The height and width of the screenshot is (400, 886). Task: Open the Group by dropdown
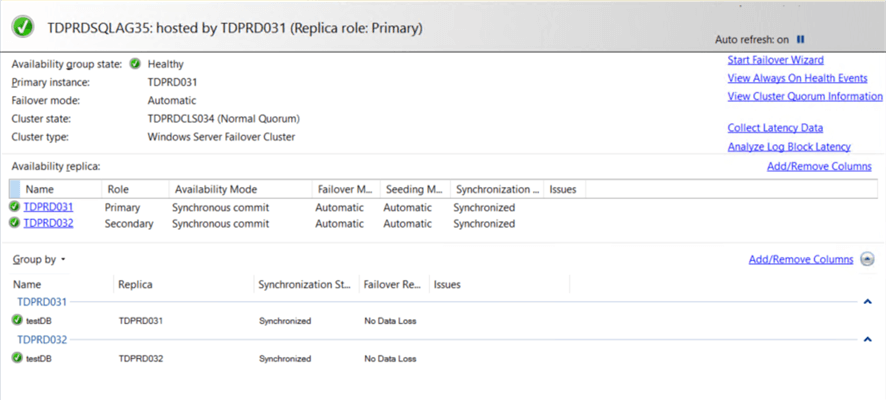click(39, 259)
